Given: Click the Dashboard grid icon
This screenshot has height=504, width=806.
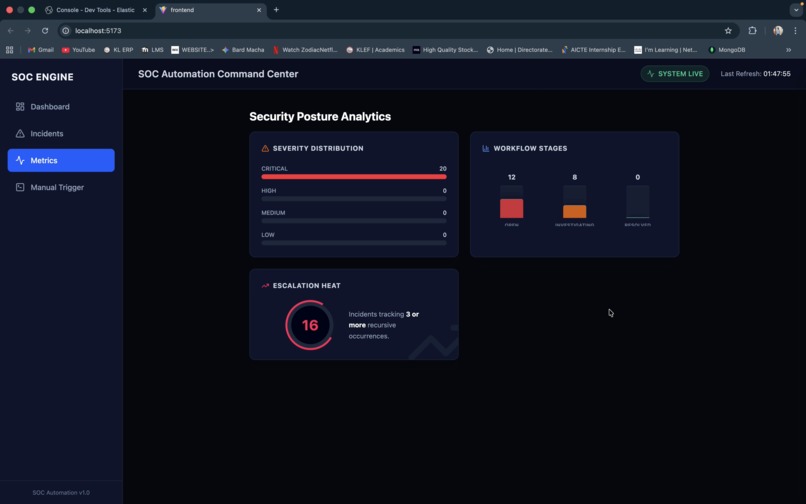Looking at the screenshot, I should pos(20,106).
